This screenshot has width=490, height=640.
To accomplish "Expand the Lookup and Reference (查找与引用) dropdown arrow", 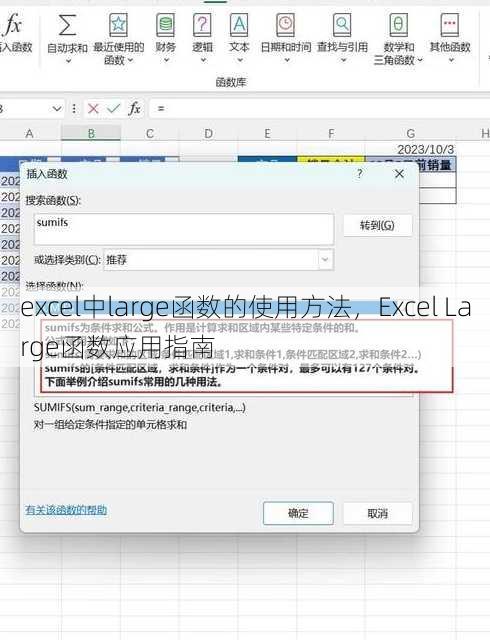I will tap(343, 60).
